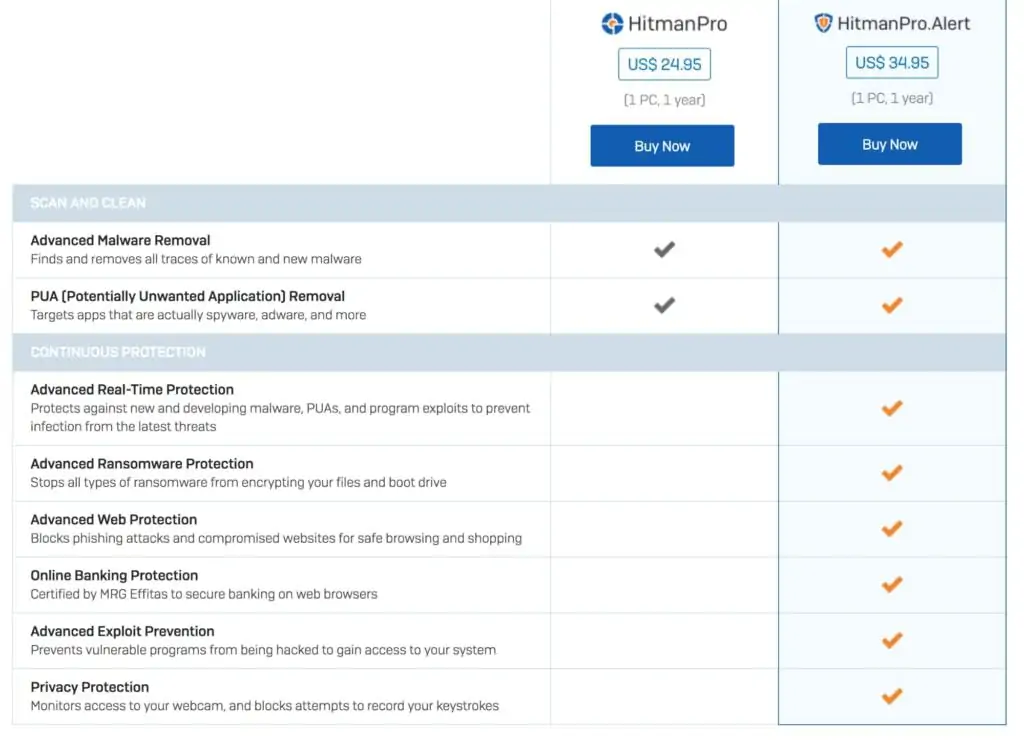Click 'Targets apps that are actually spyware' description
The image size is (1024, 740).
pos(198,315)
